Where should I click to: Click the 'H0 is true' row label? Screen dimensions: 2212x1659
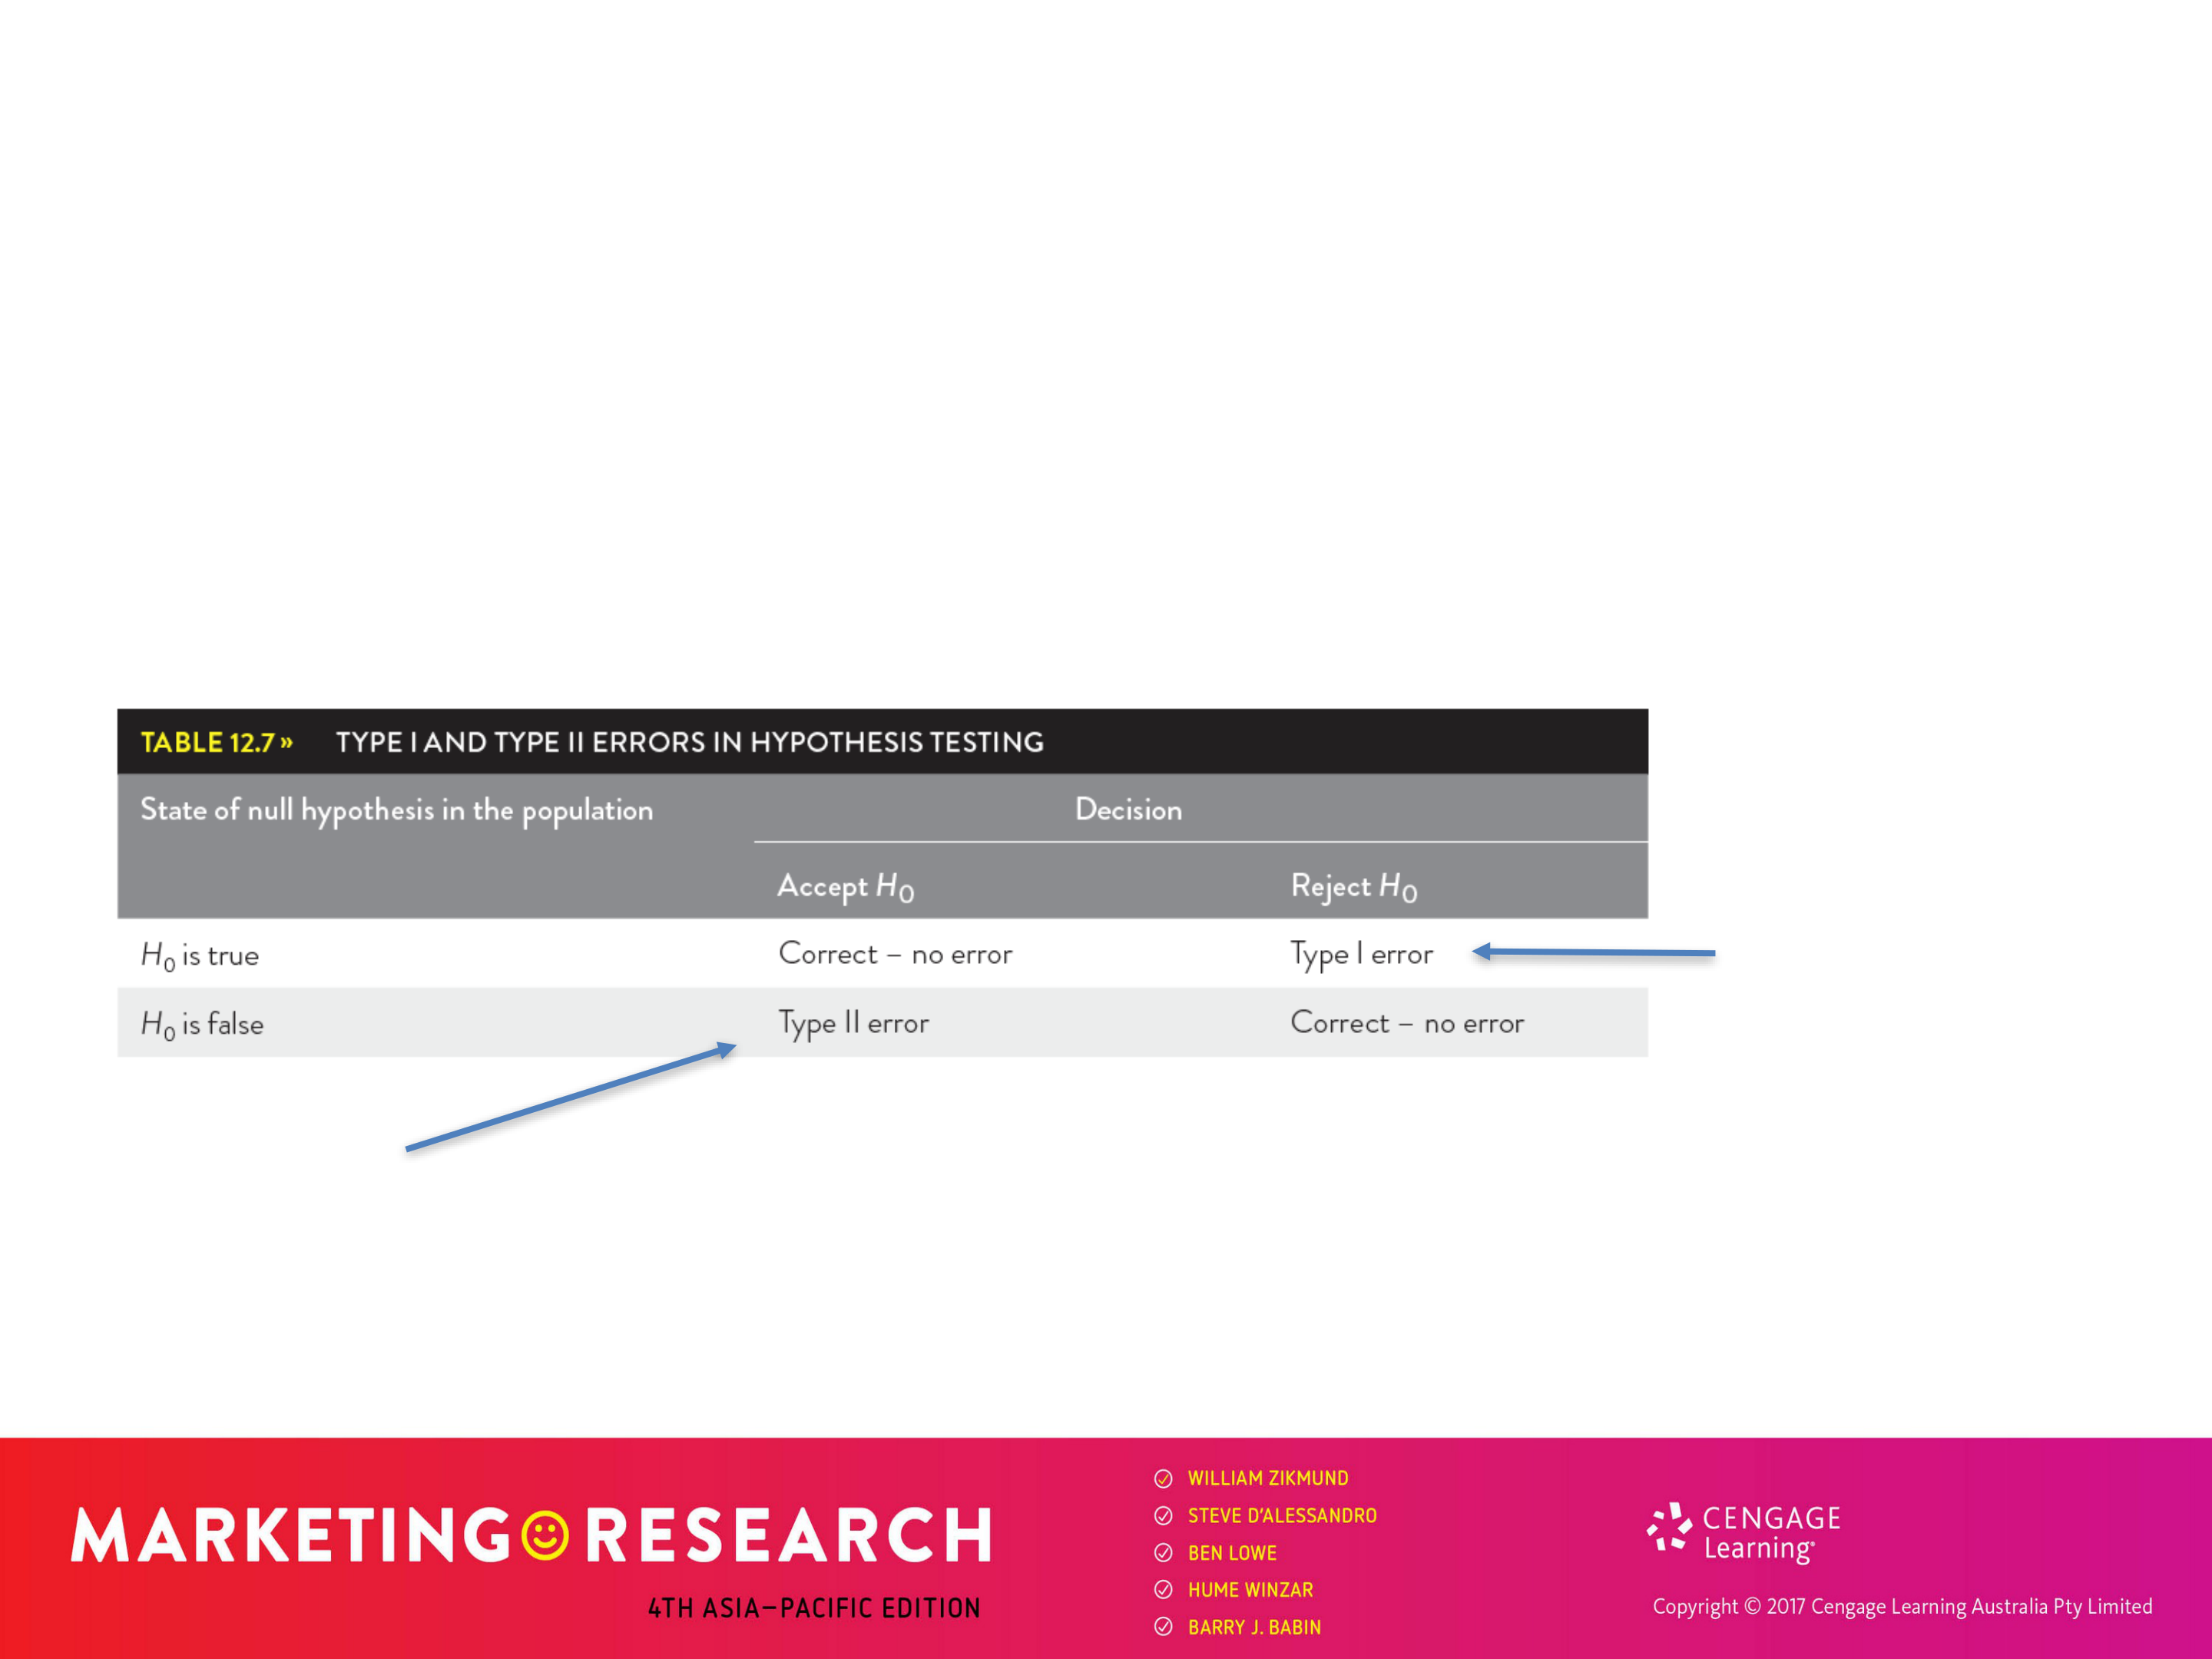point(200,955)
